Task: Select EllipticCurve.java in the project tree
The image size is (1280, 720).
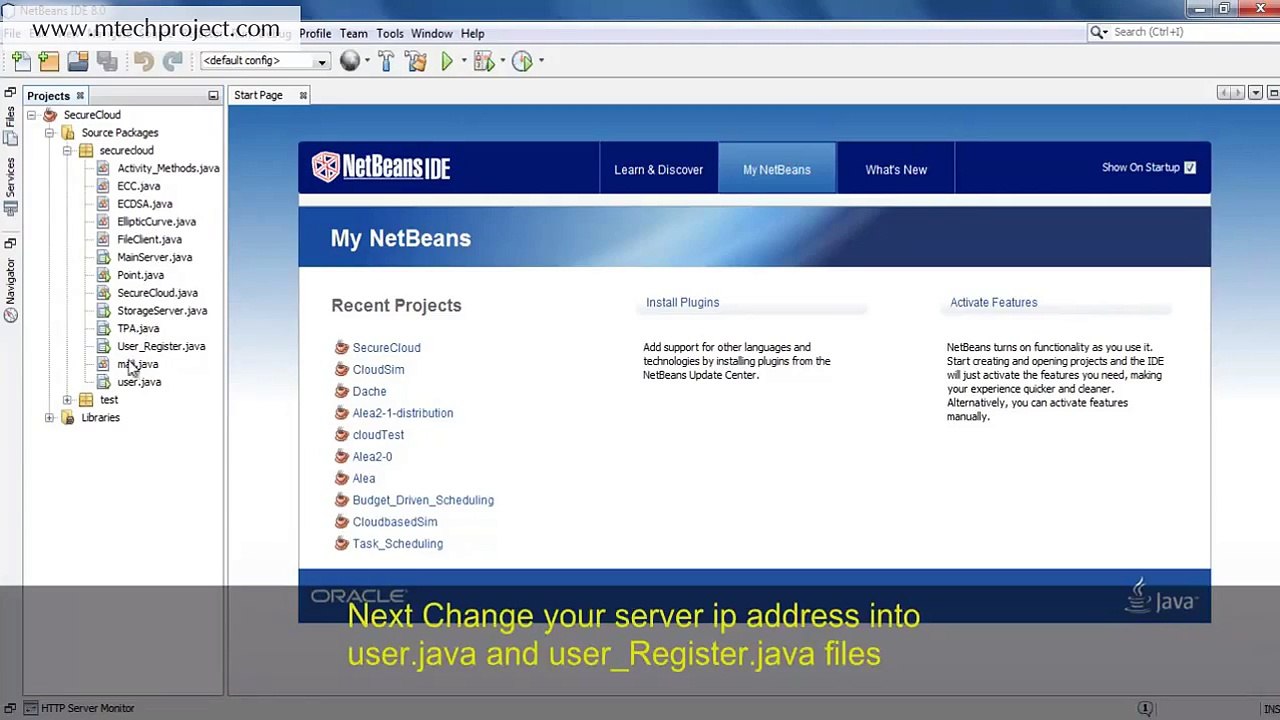Action: pyautogui.click(x=156, y=222)
